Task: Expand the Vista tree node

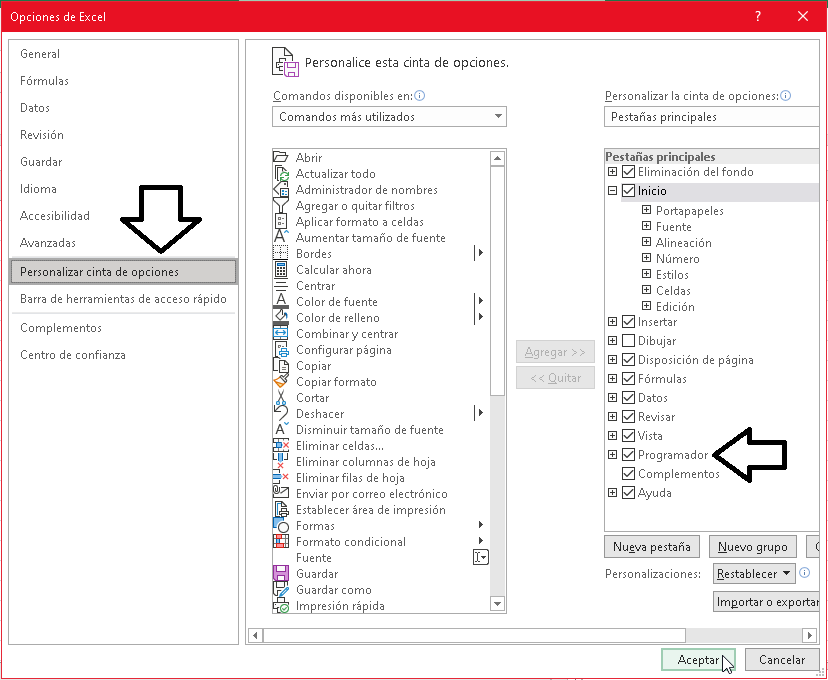Action: pos(613,436)
